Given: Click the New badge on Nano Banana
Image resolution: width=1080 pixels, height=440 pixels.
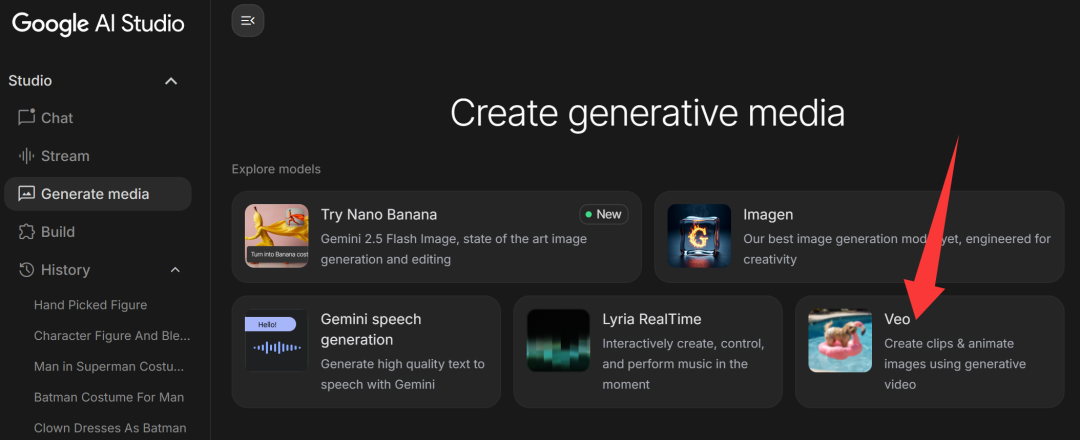Looking at the screenshot, I should [x=603, y=214].
